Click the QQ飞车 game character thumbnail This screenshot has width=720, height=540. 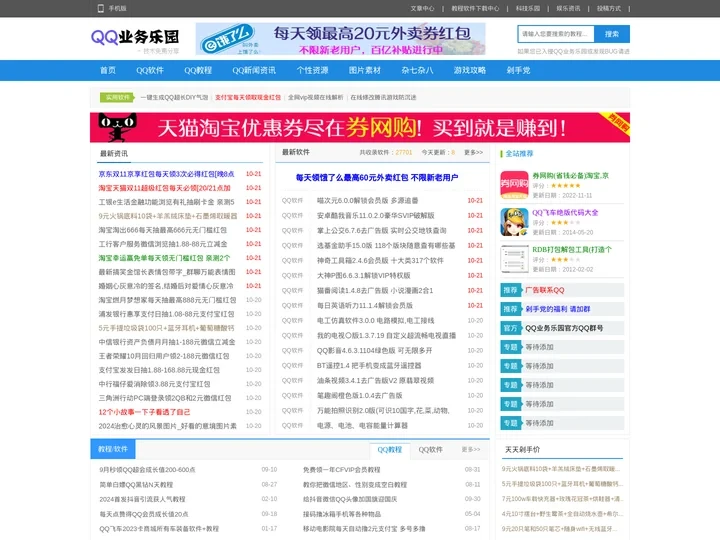pos(514,222)
